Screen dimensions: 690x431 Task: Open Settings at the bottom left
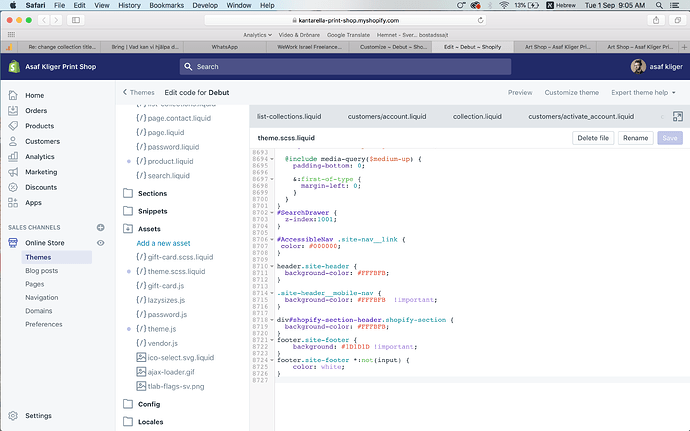(x=38, y=415)
